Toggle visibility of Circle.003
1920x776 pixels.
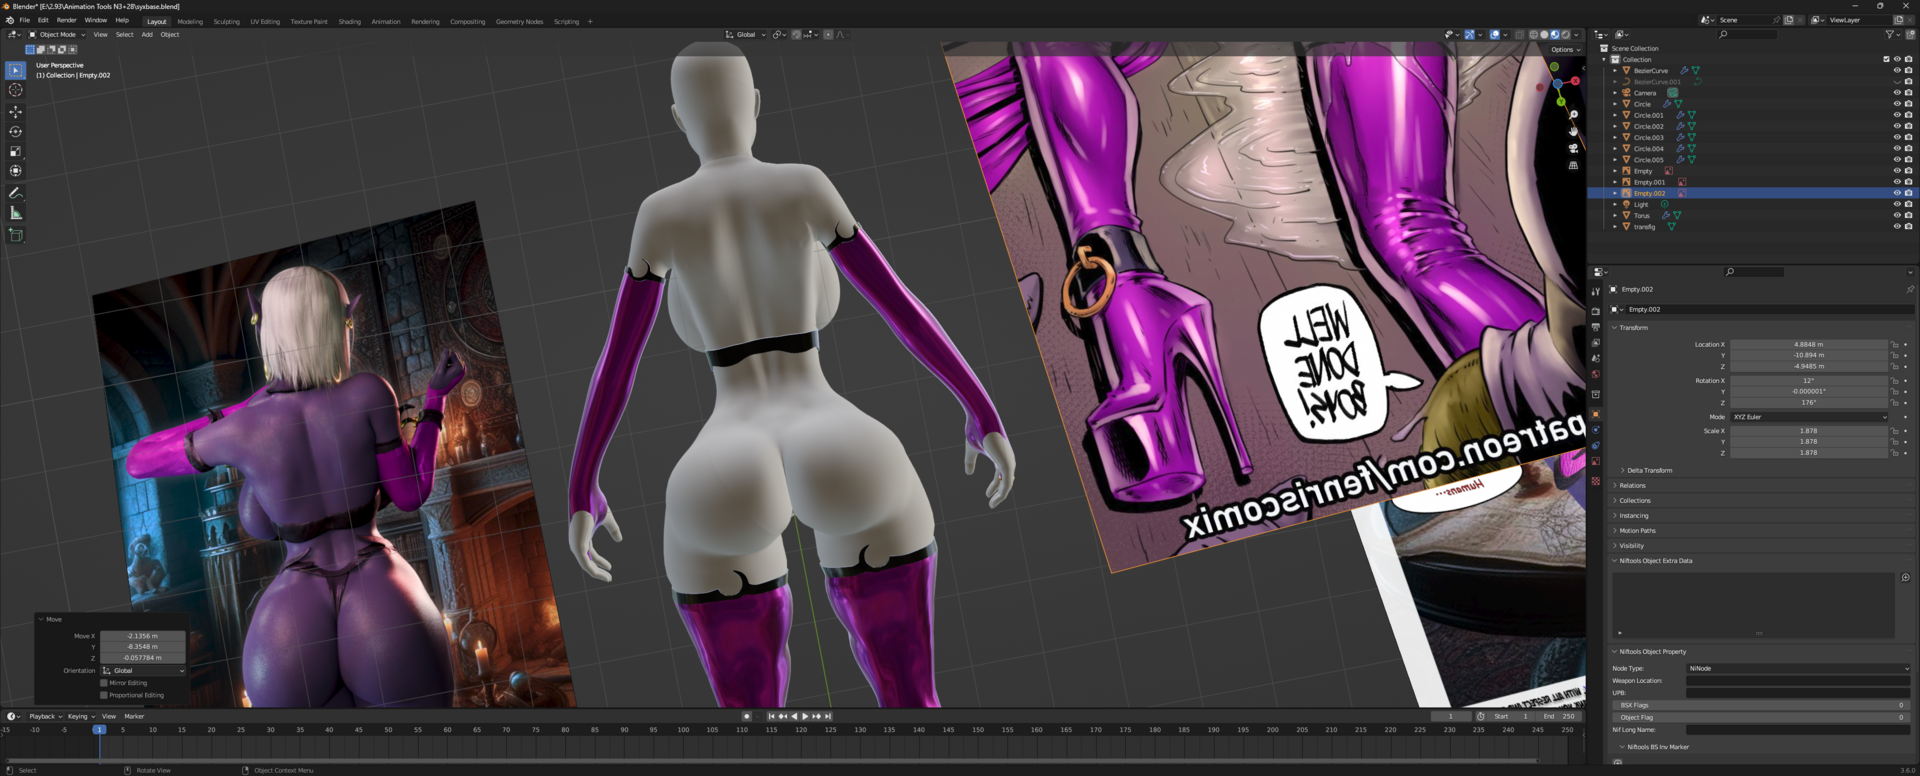1896,137
